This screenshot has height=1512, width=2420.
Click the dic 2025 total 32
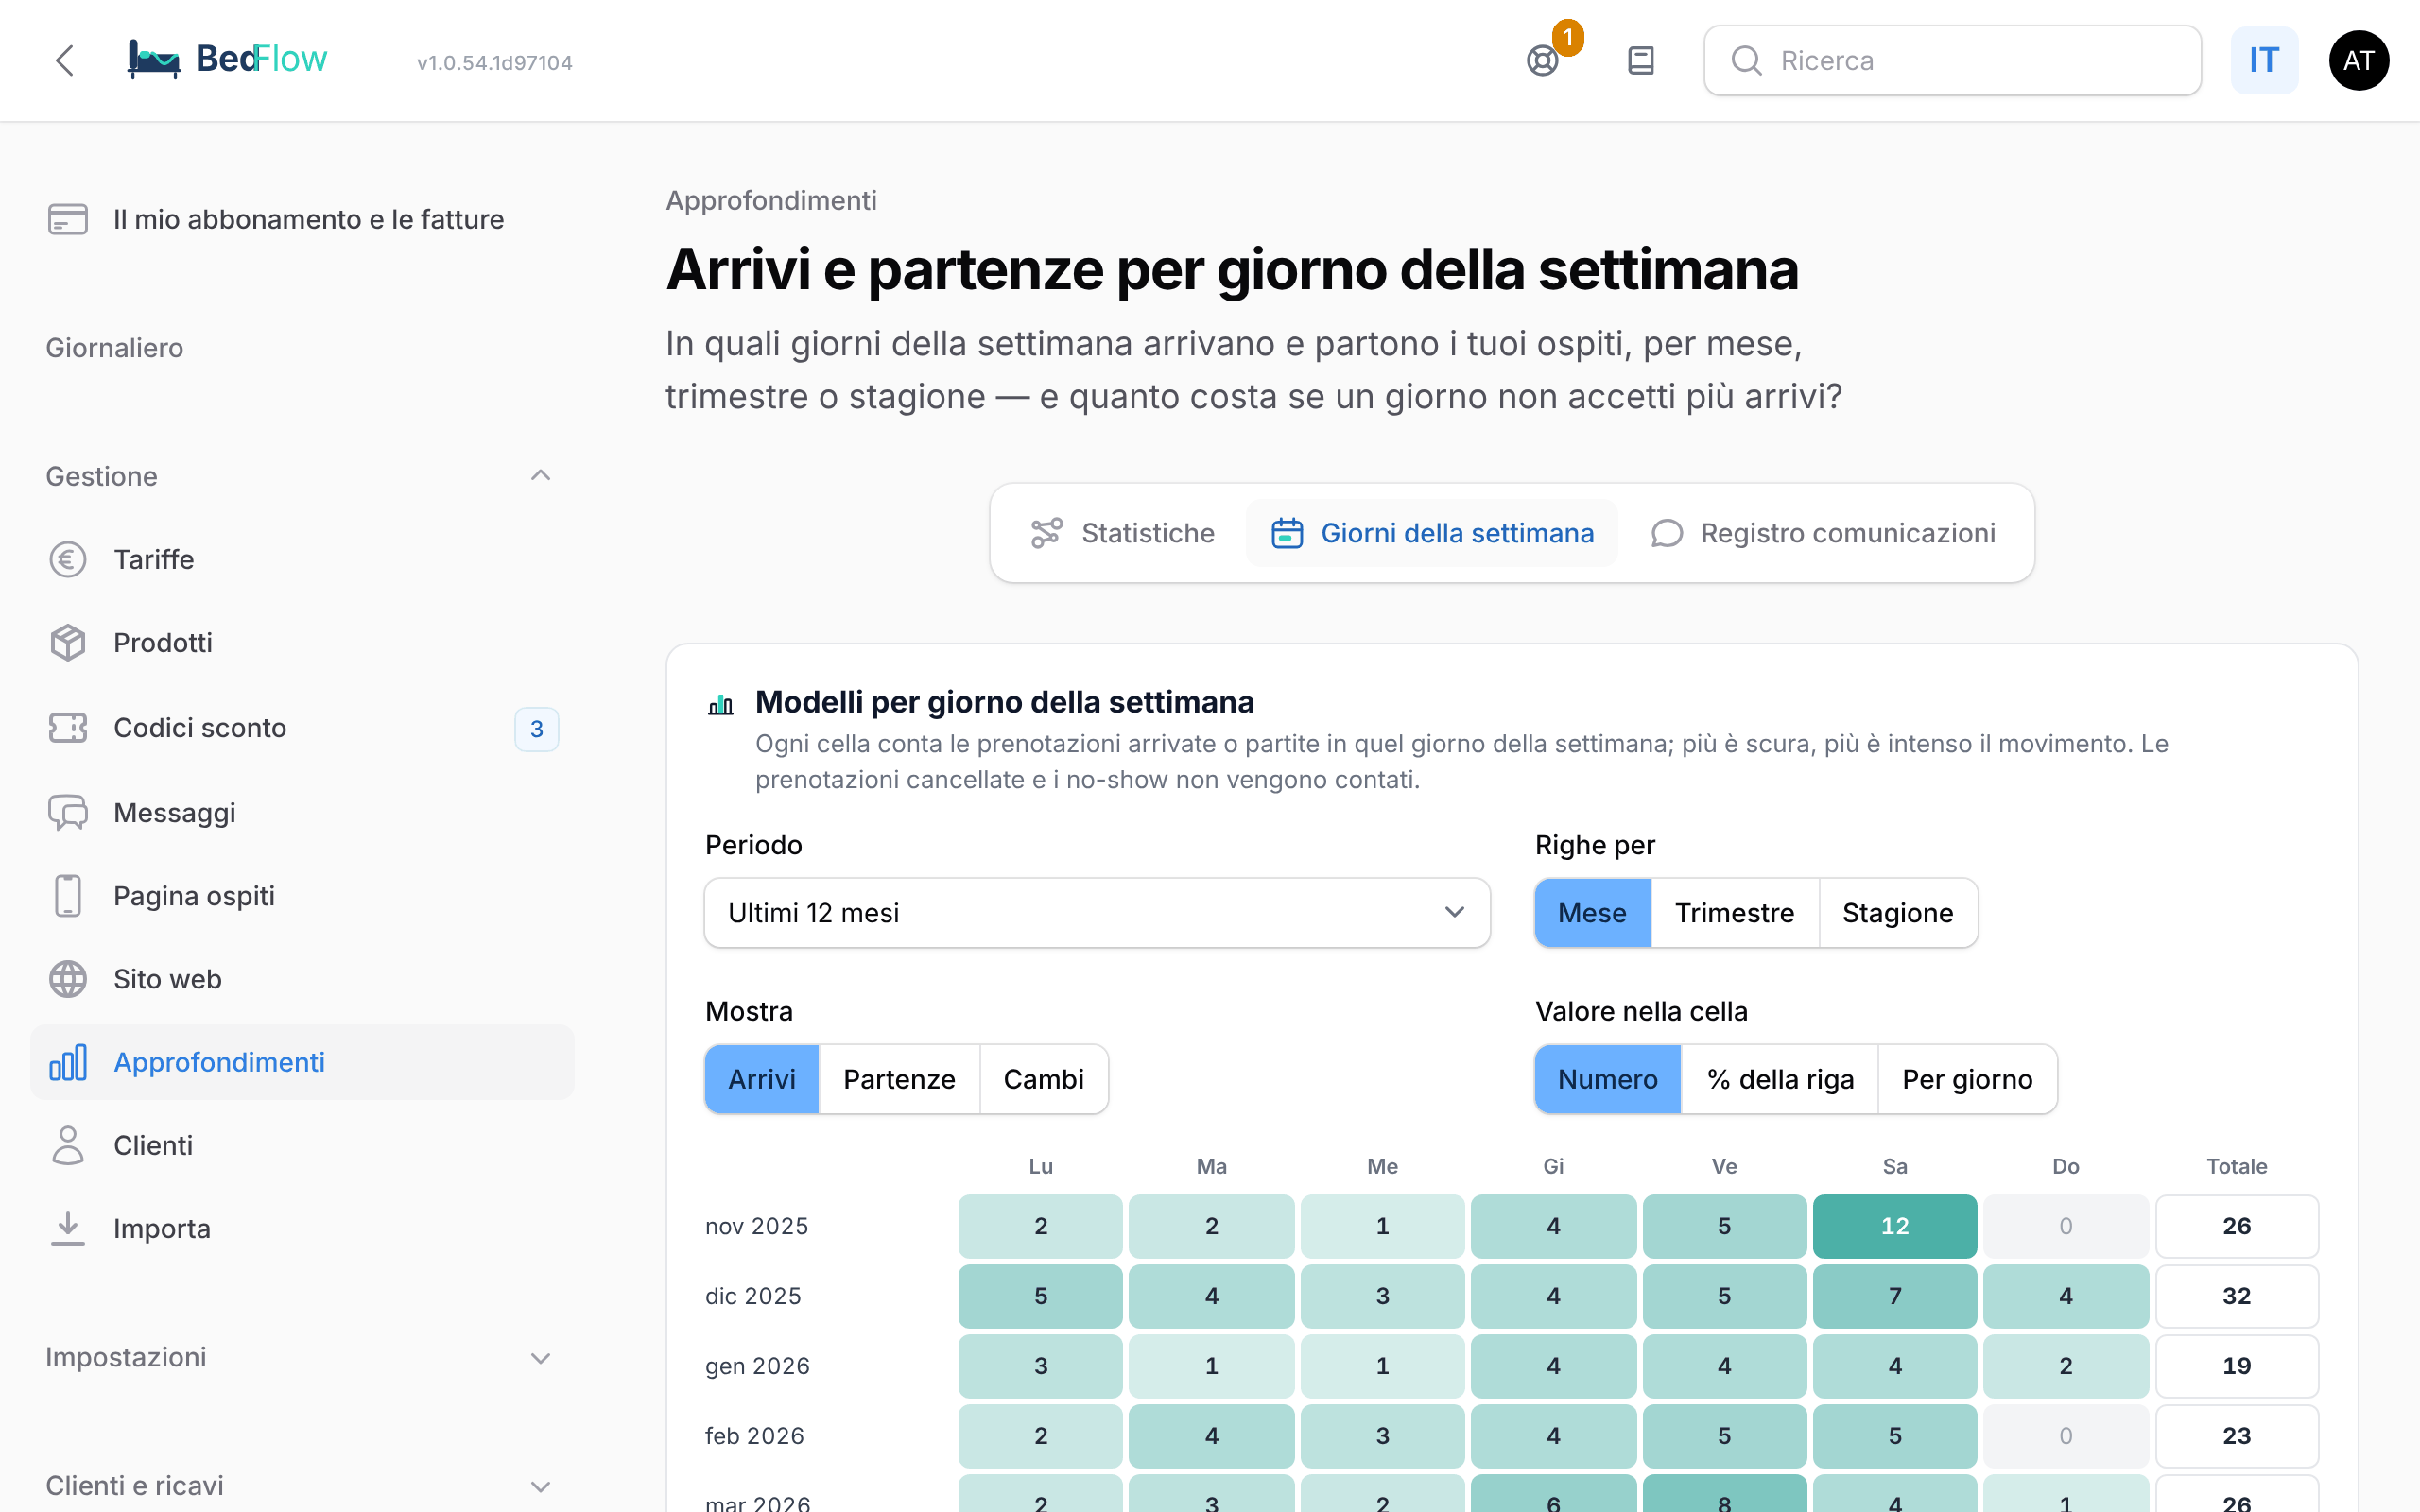tap(2236, 1296)
